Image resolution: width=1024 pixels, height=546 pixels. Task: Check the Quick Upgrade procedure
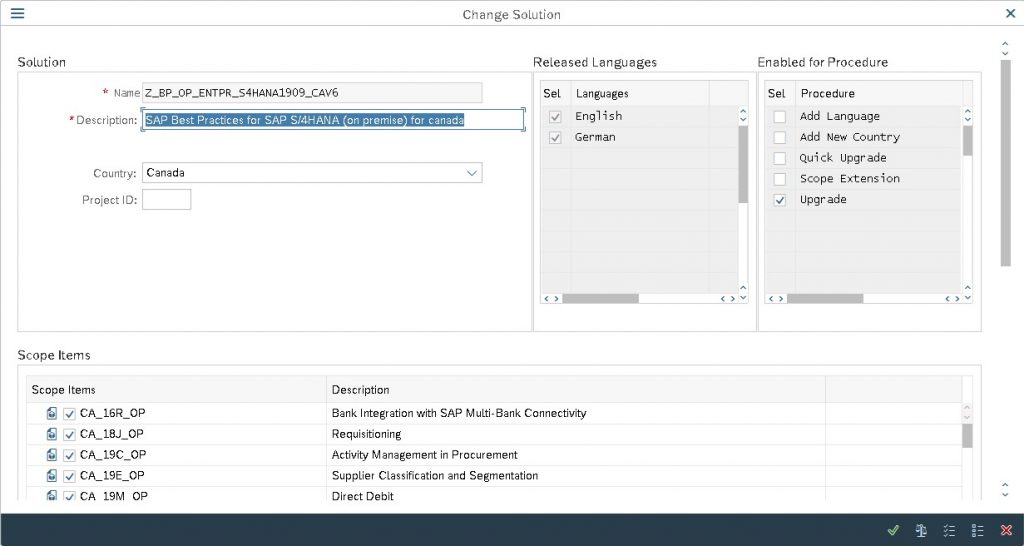[x=780, y=159]
